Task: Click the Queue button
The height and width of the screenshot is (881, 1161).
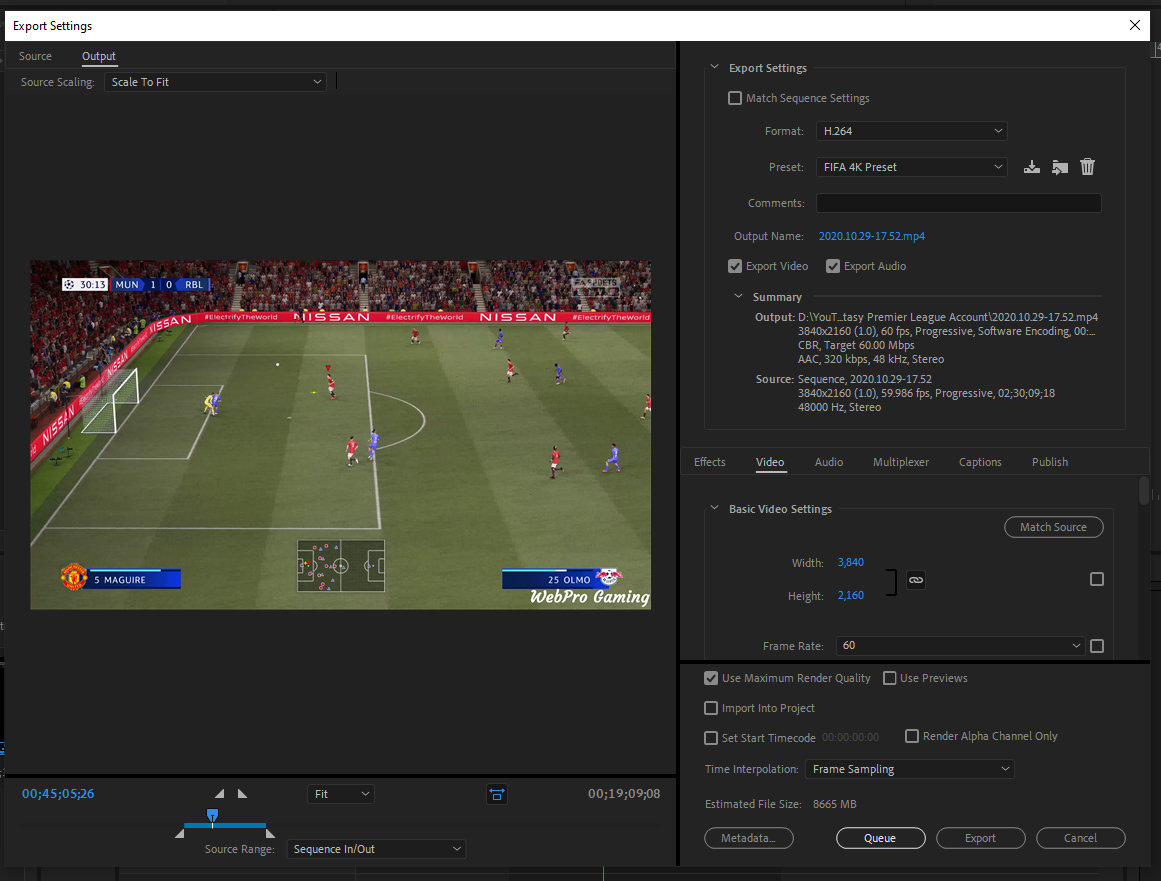Action: coord(880,838)
